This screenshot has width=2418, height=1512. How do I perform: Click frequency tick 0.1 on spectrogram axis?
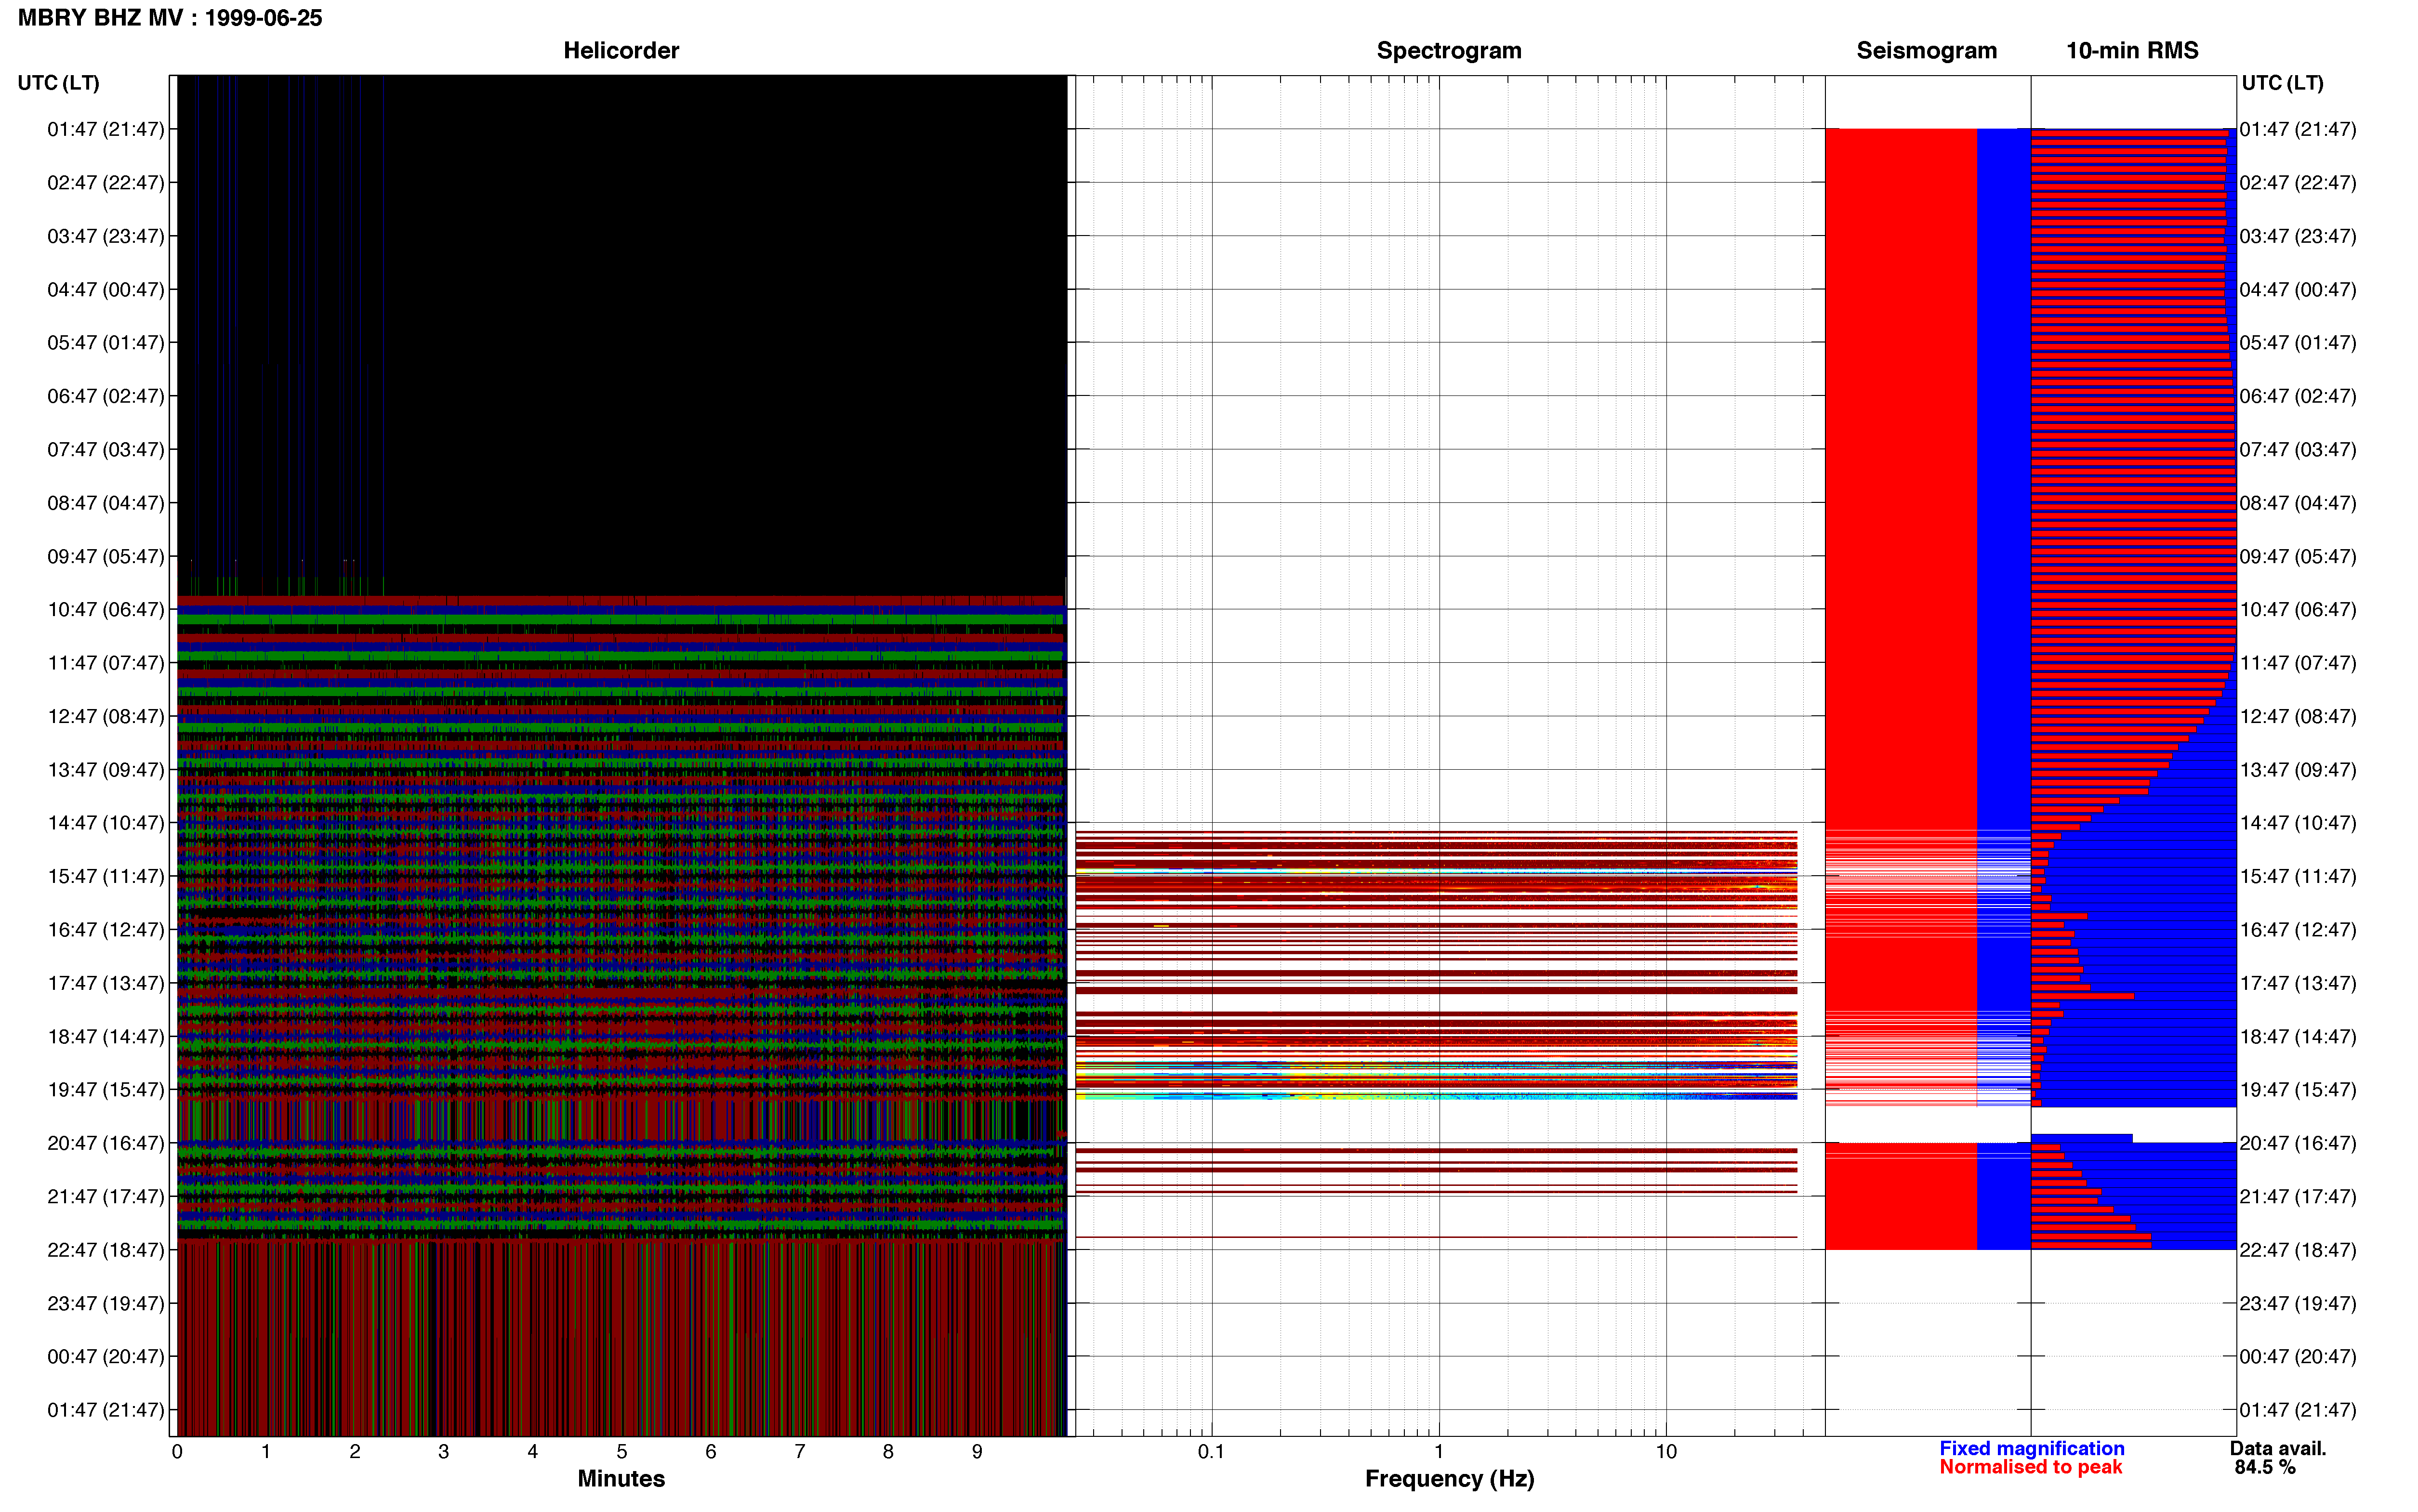[1211, 1451]
